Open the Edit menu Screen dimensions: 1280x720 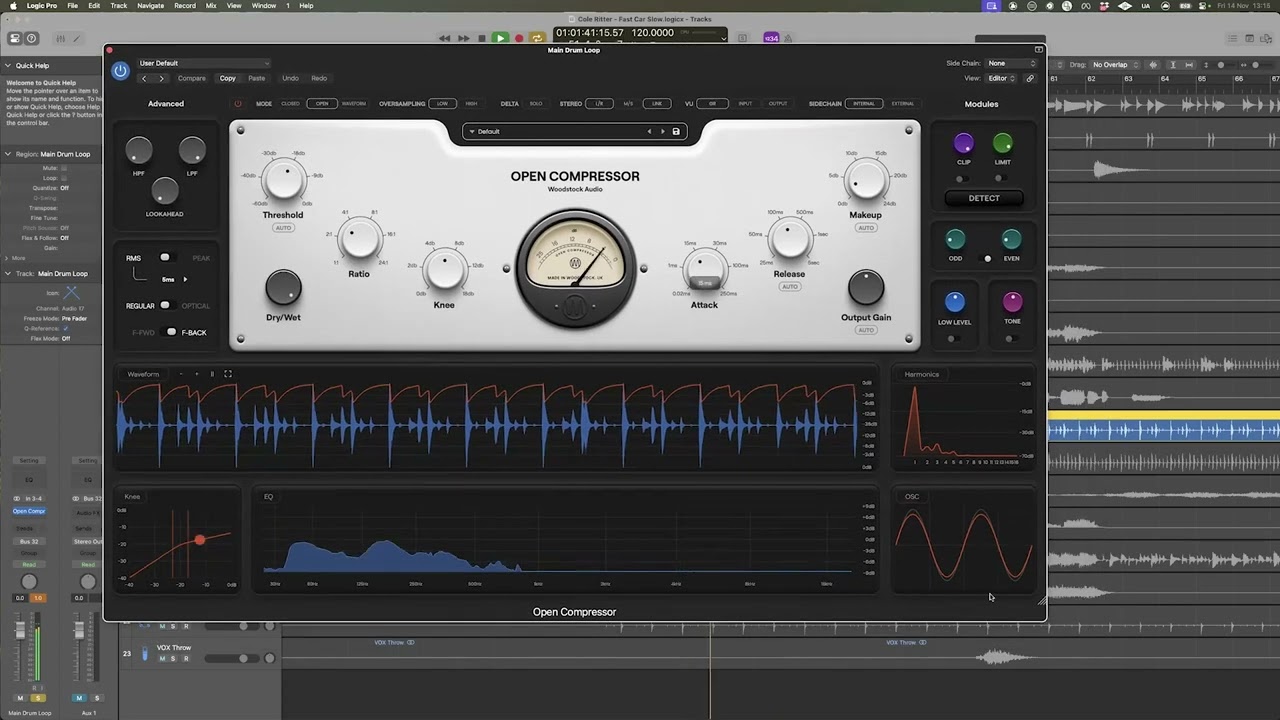click(94, 6)
